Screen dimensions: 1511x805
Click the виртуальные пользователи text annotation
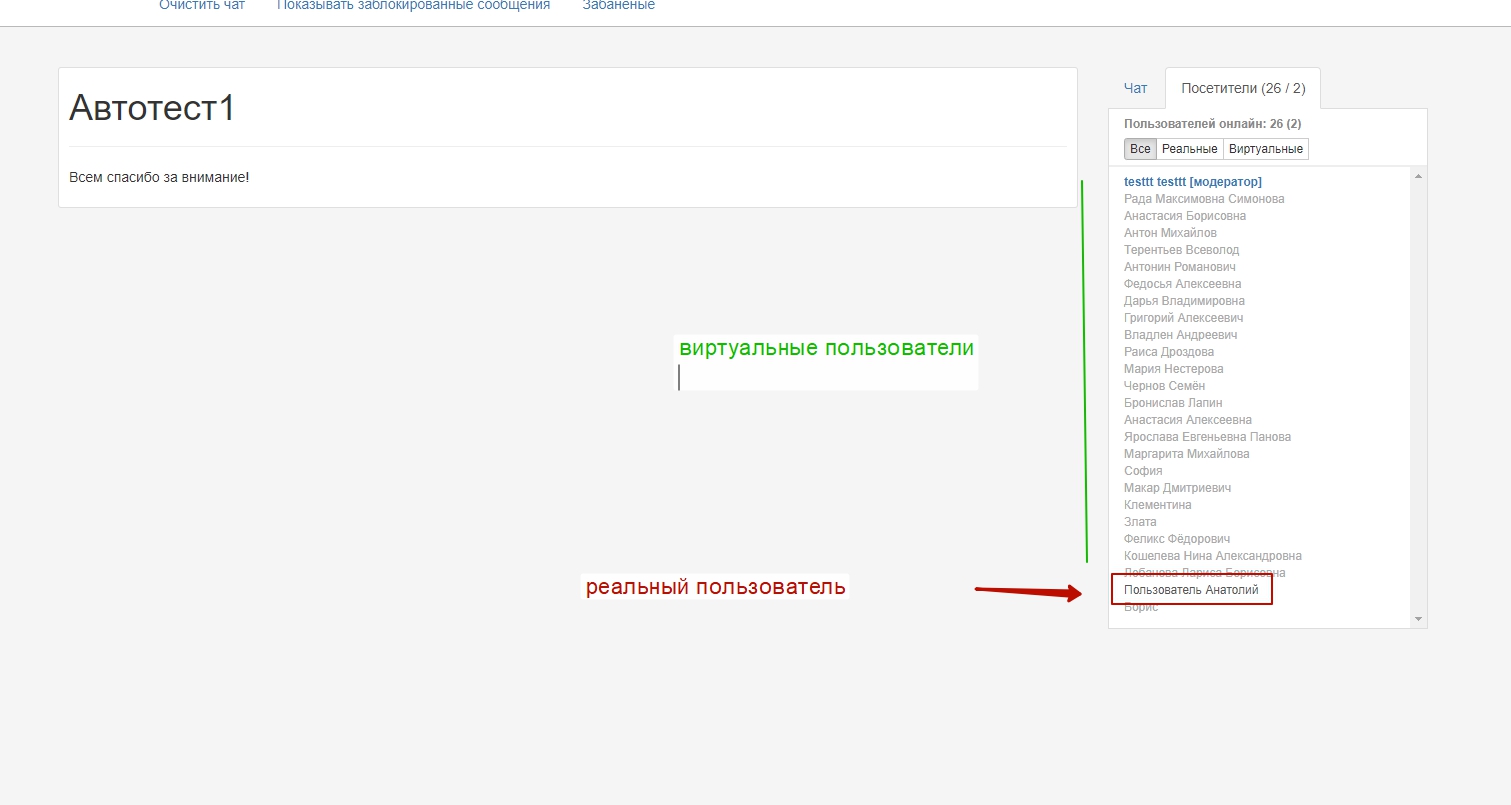point(826,349)
